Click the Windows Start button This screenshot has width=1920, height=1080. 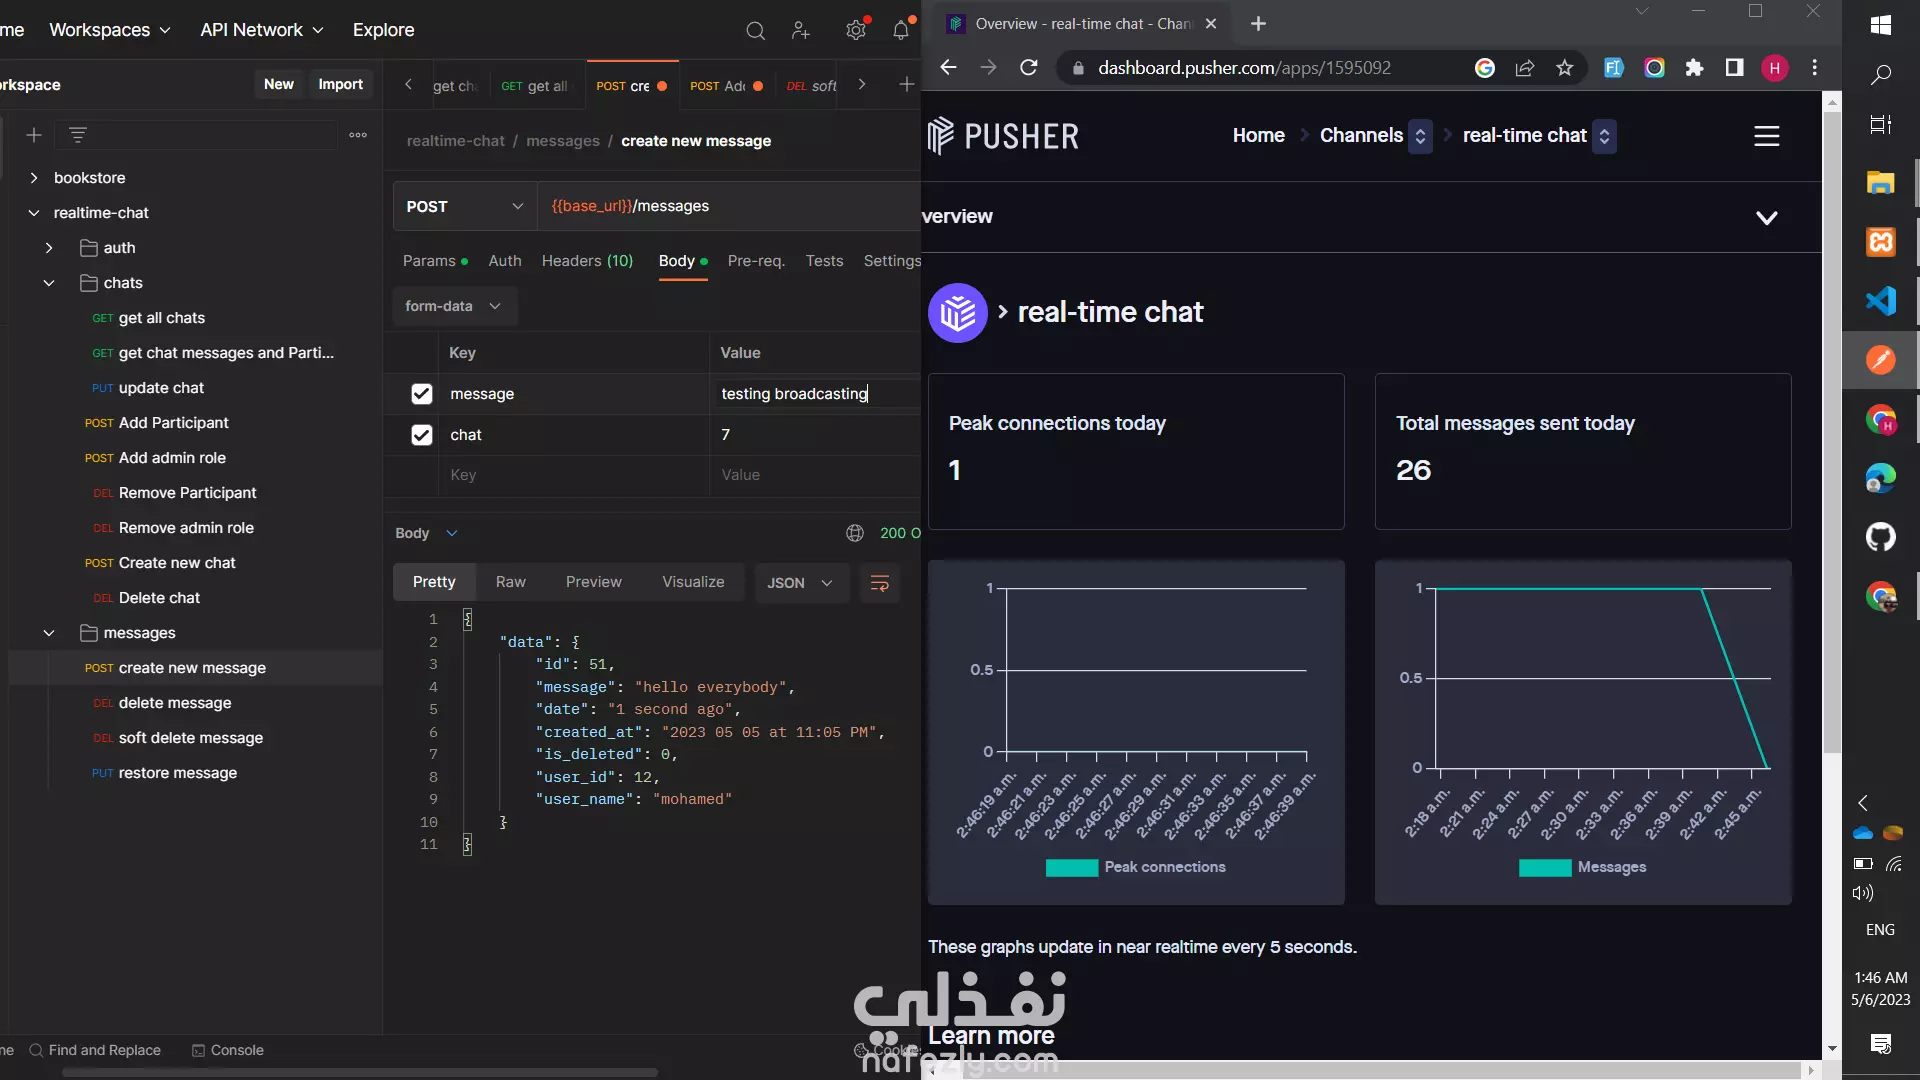[x=1881, y=25]
